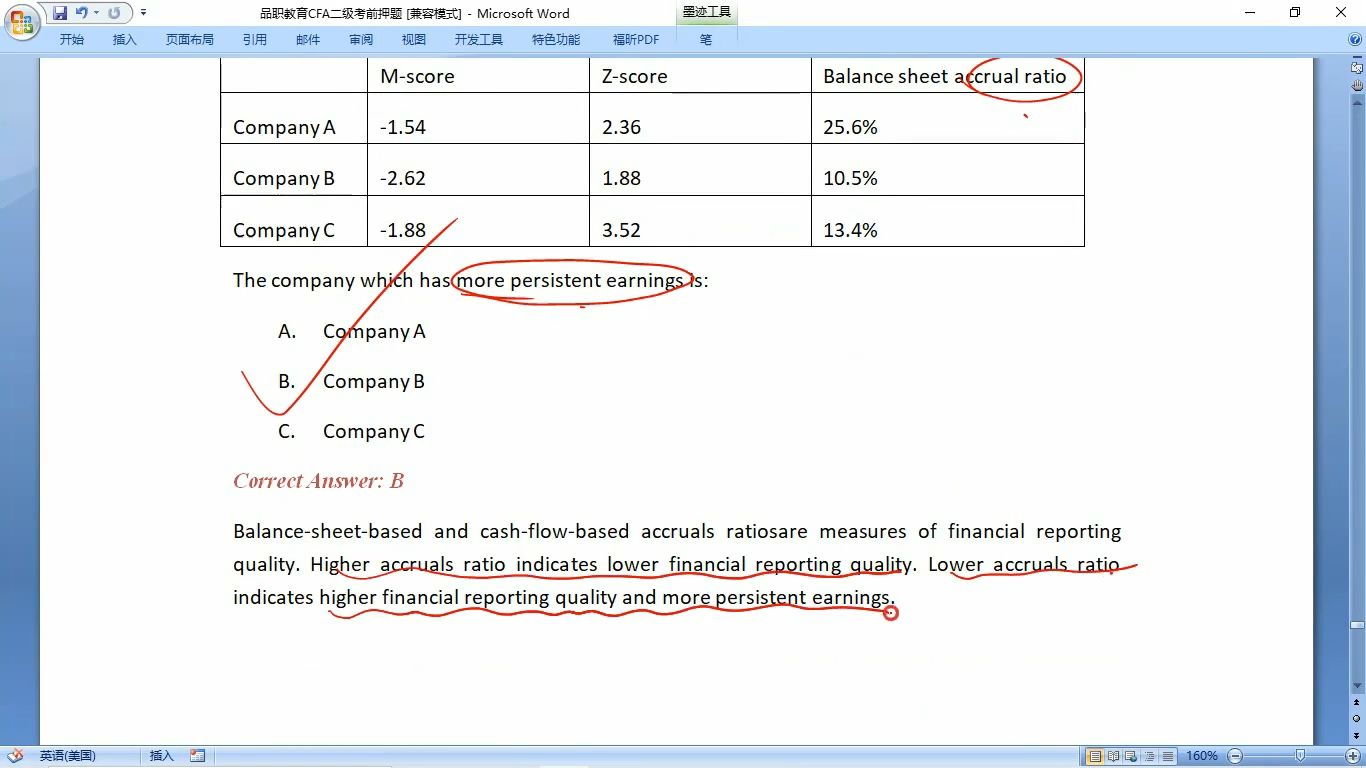Click the 1.88 Z-score value
This screenshot has width=1366, height=768.
621,178
